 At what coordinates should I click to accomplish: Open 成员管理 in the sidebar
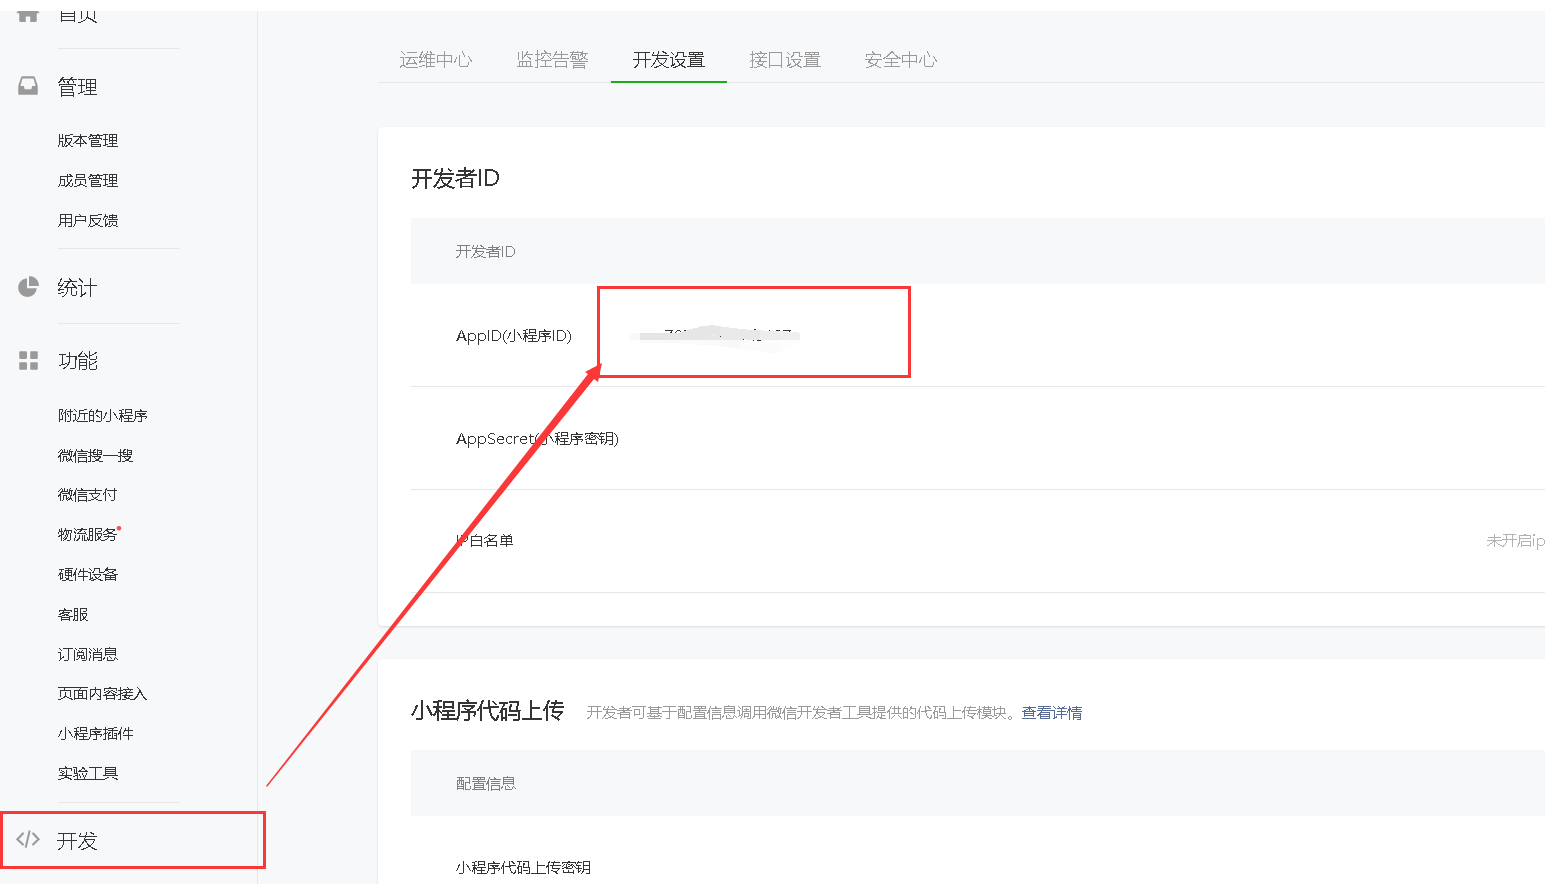pos(88,181)
